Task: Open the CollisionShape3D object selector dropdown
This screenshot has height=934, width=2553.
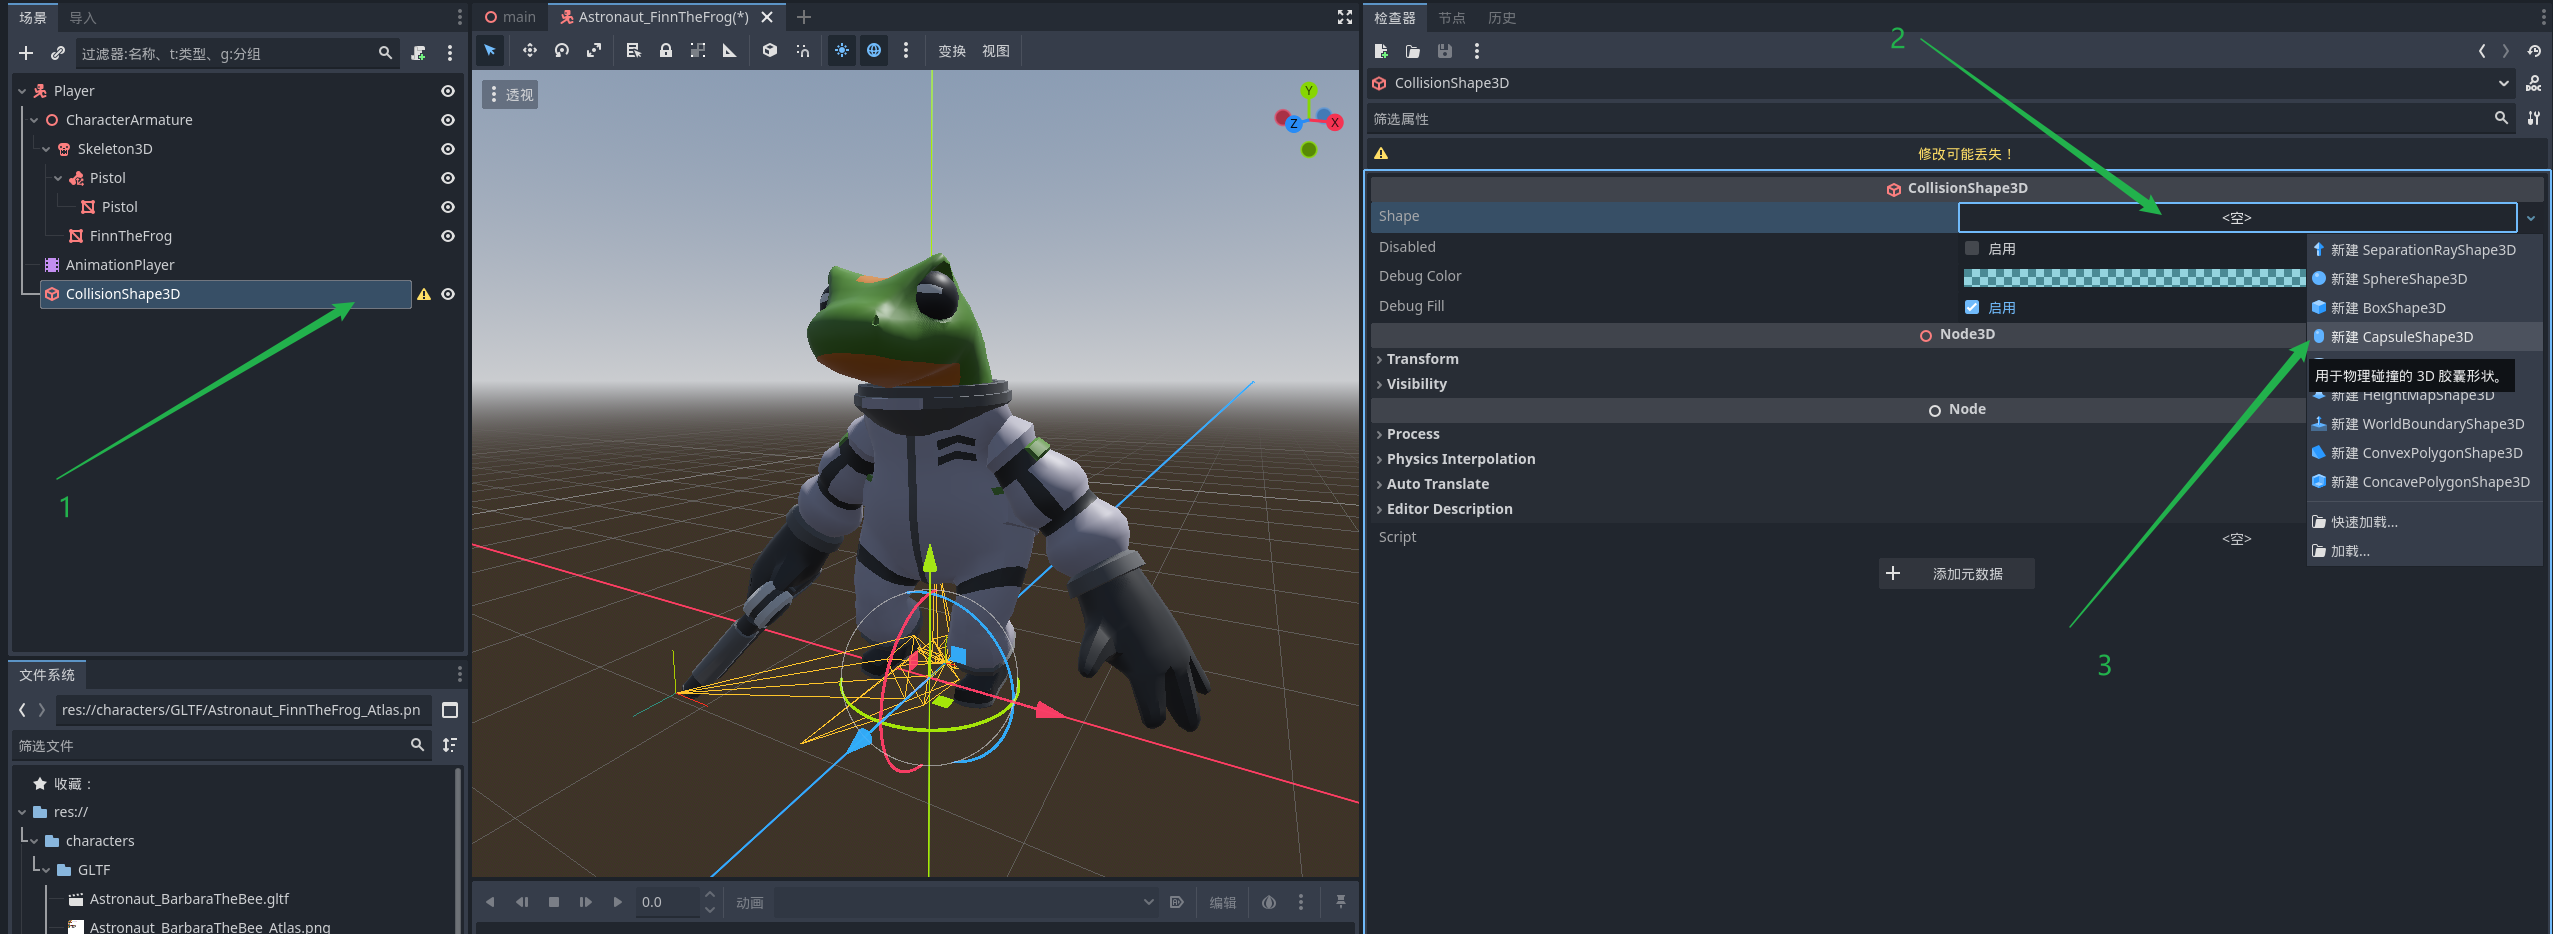Action: tap(2504, 83)
